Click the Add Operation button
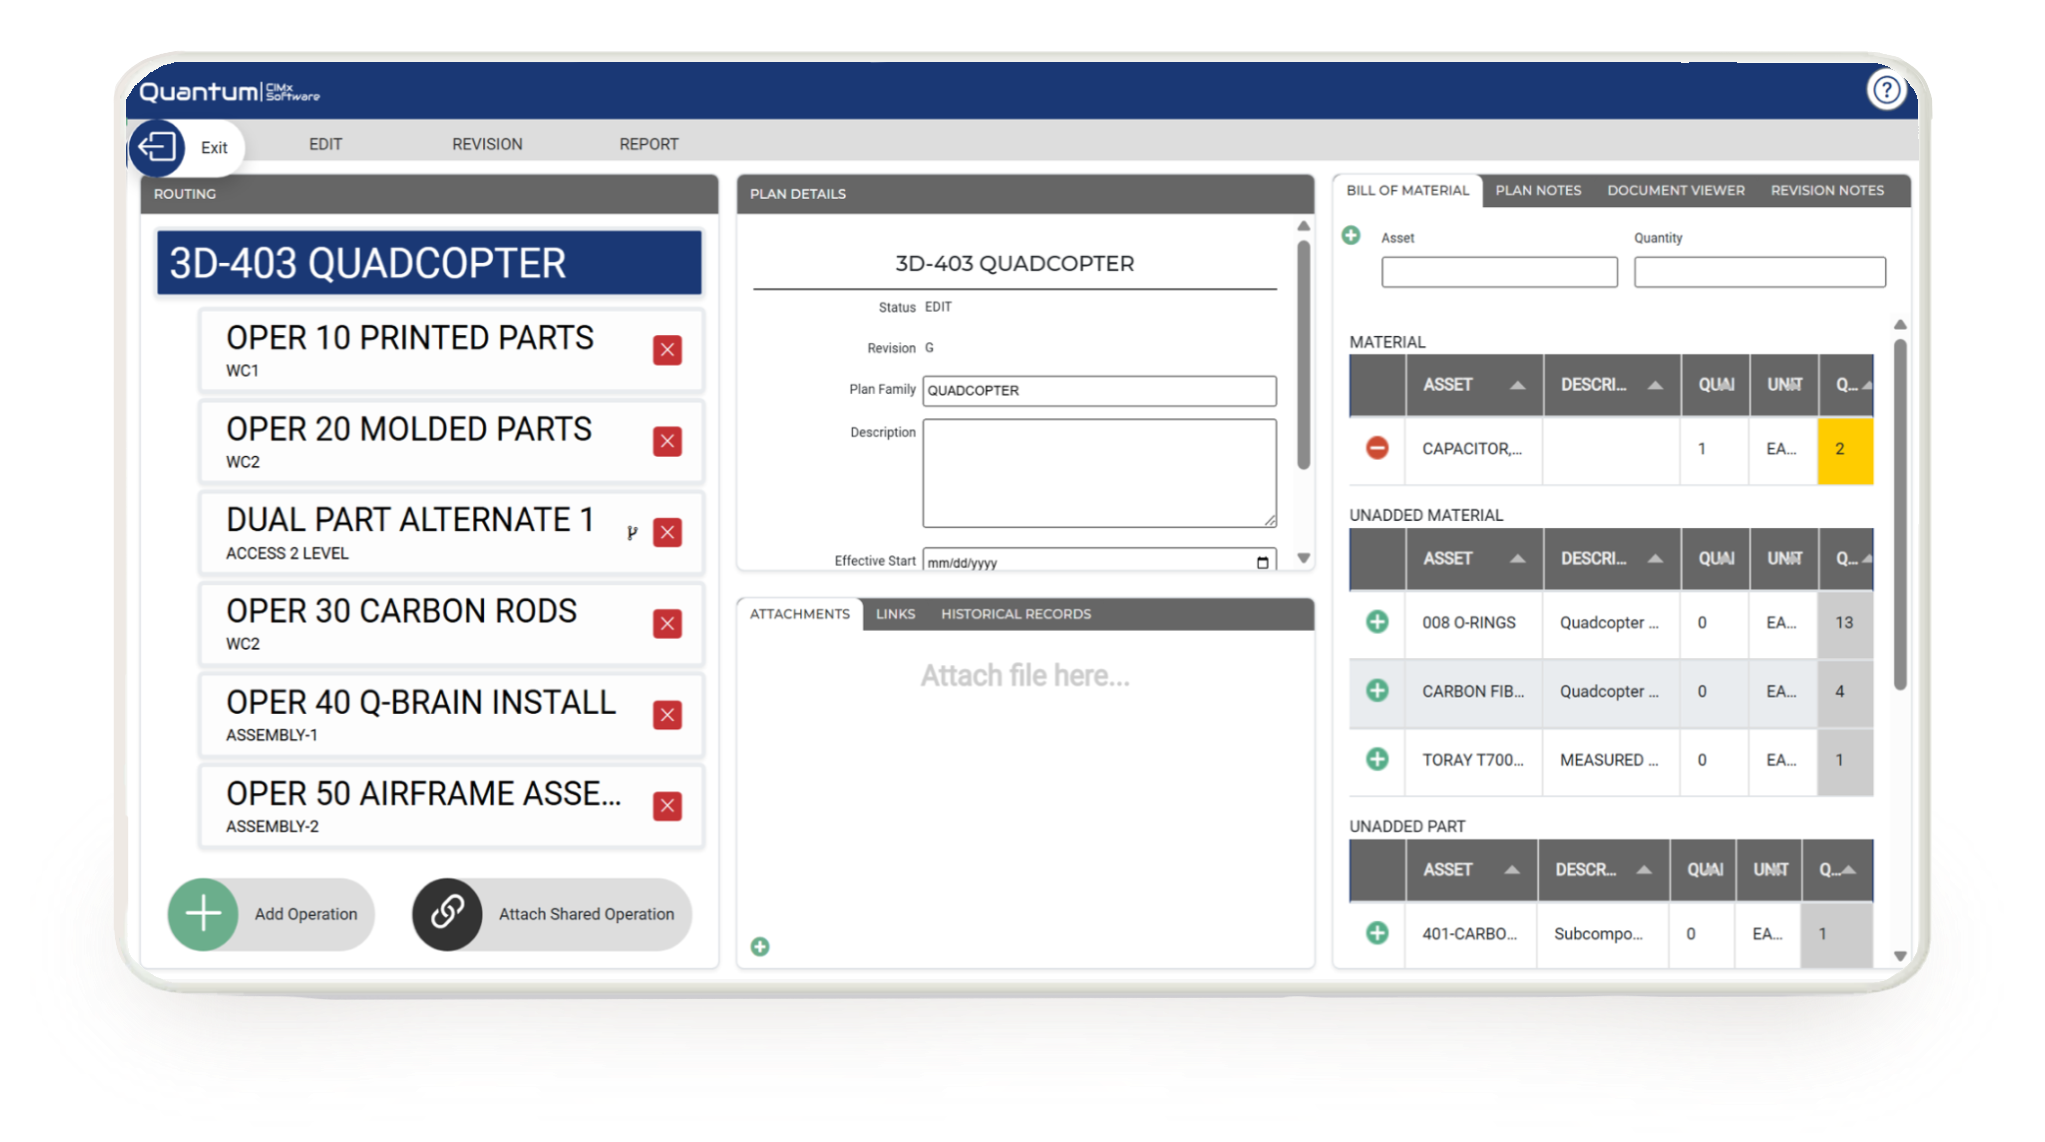Image resolution: width=2045 pixels, height=1142 pixels. click(270, 913)
